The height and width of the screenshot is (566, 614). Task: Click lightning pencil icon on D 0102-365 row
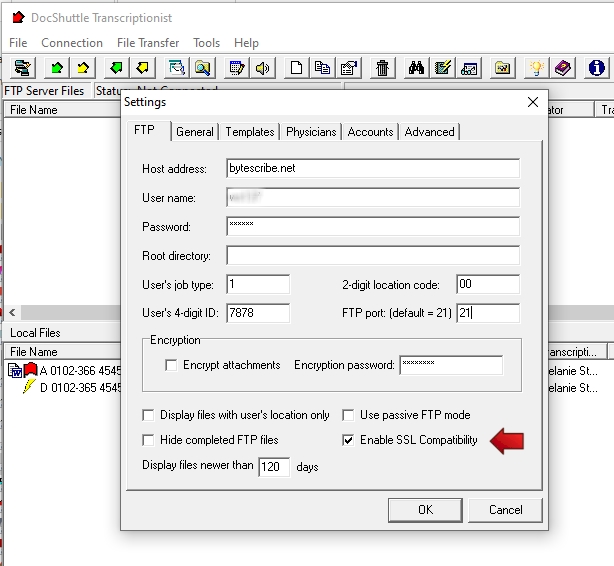tap(29, 387)
